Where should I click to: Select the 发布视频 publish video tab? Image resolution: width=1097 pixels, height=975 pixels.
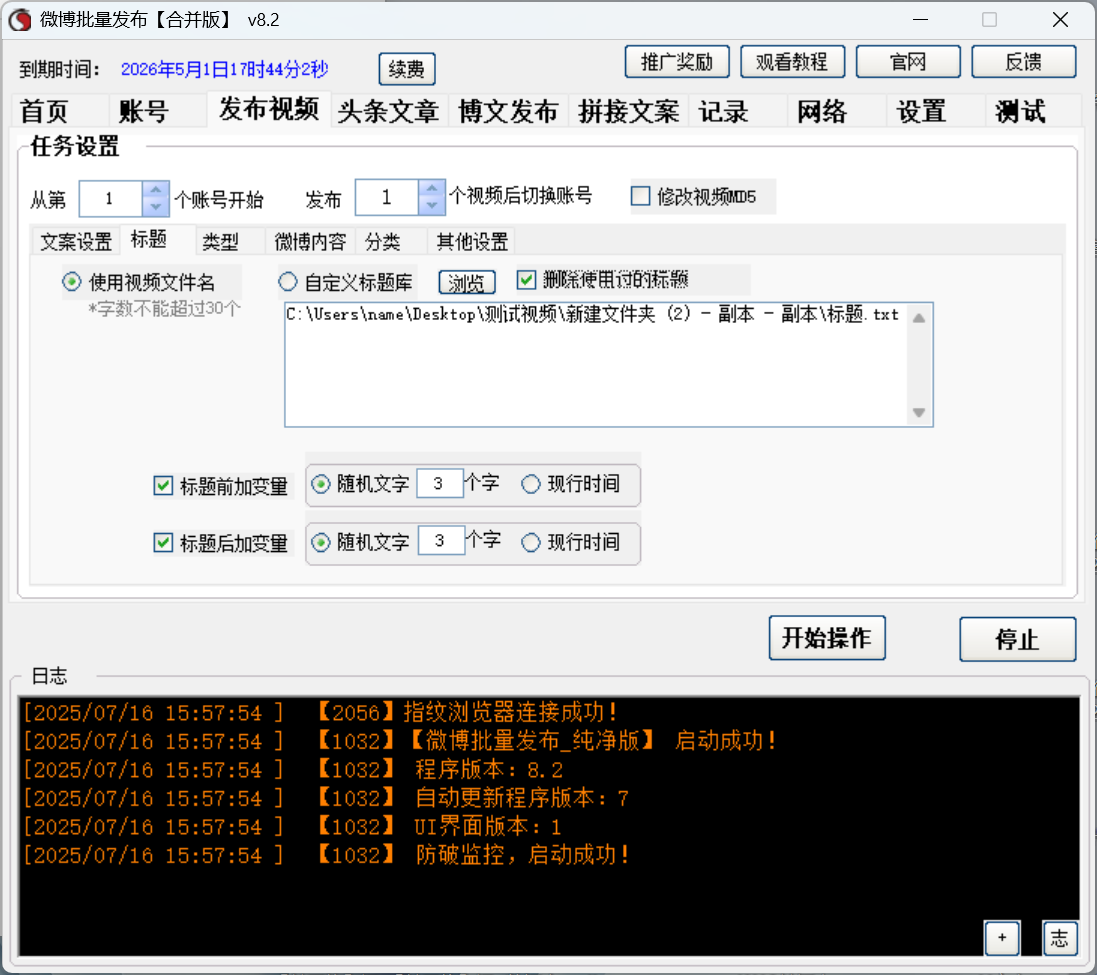pos(269,109)
